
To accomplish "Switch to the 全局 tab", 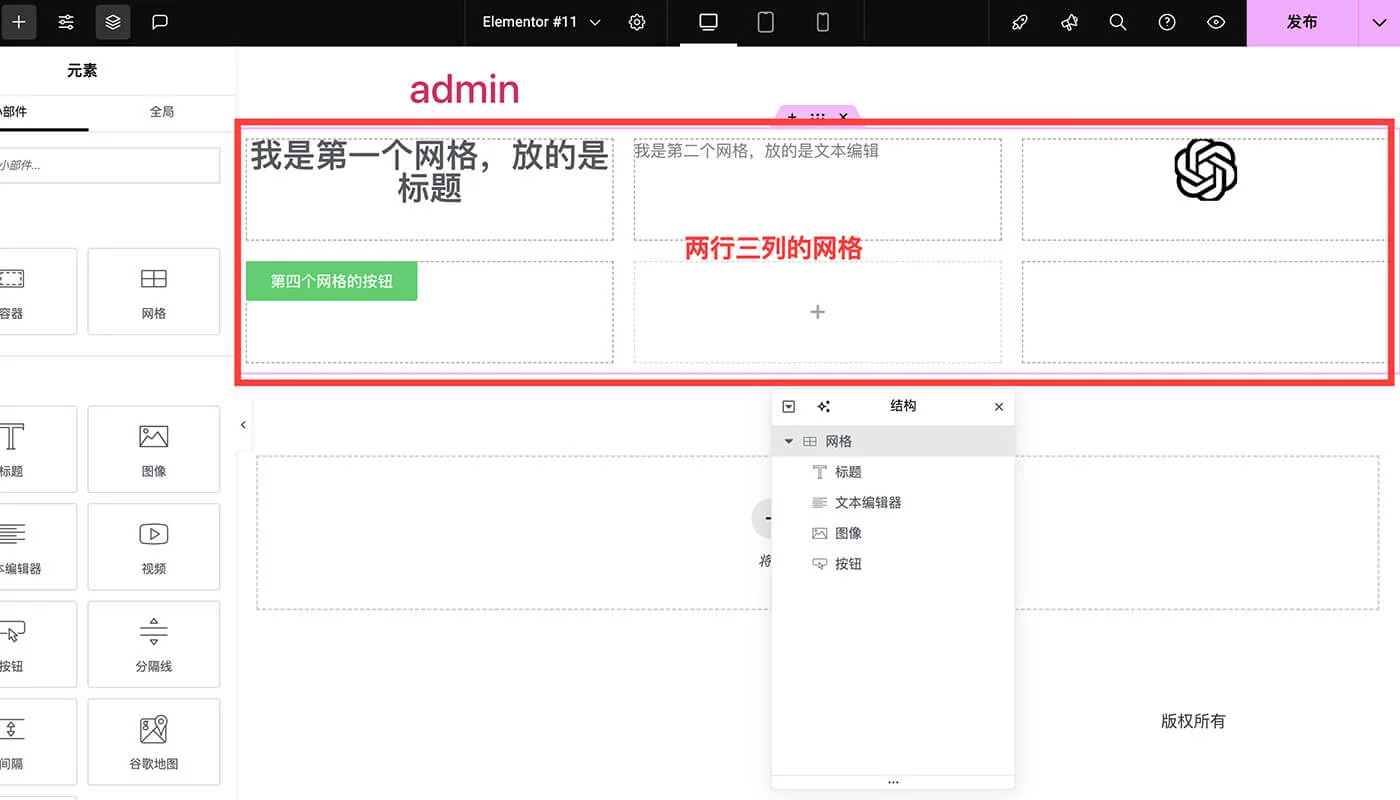I will pos(163,113).
